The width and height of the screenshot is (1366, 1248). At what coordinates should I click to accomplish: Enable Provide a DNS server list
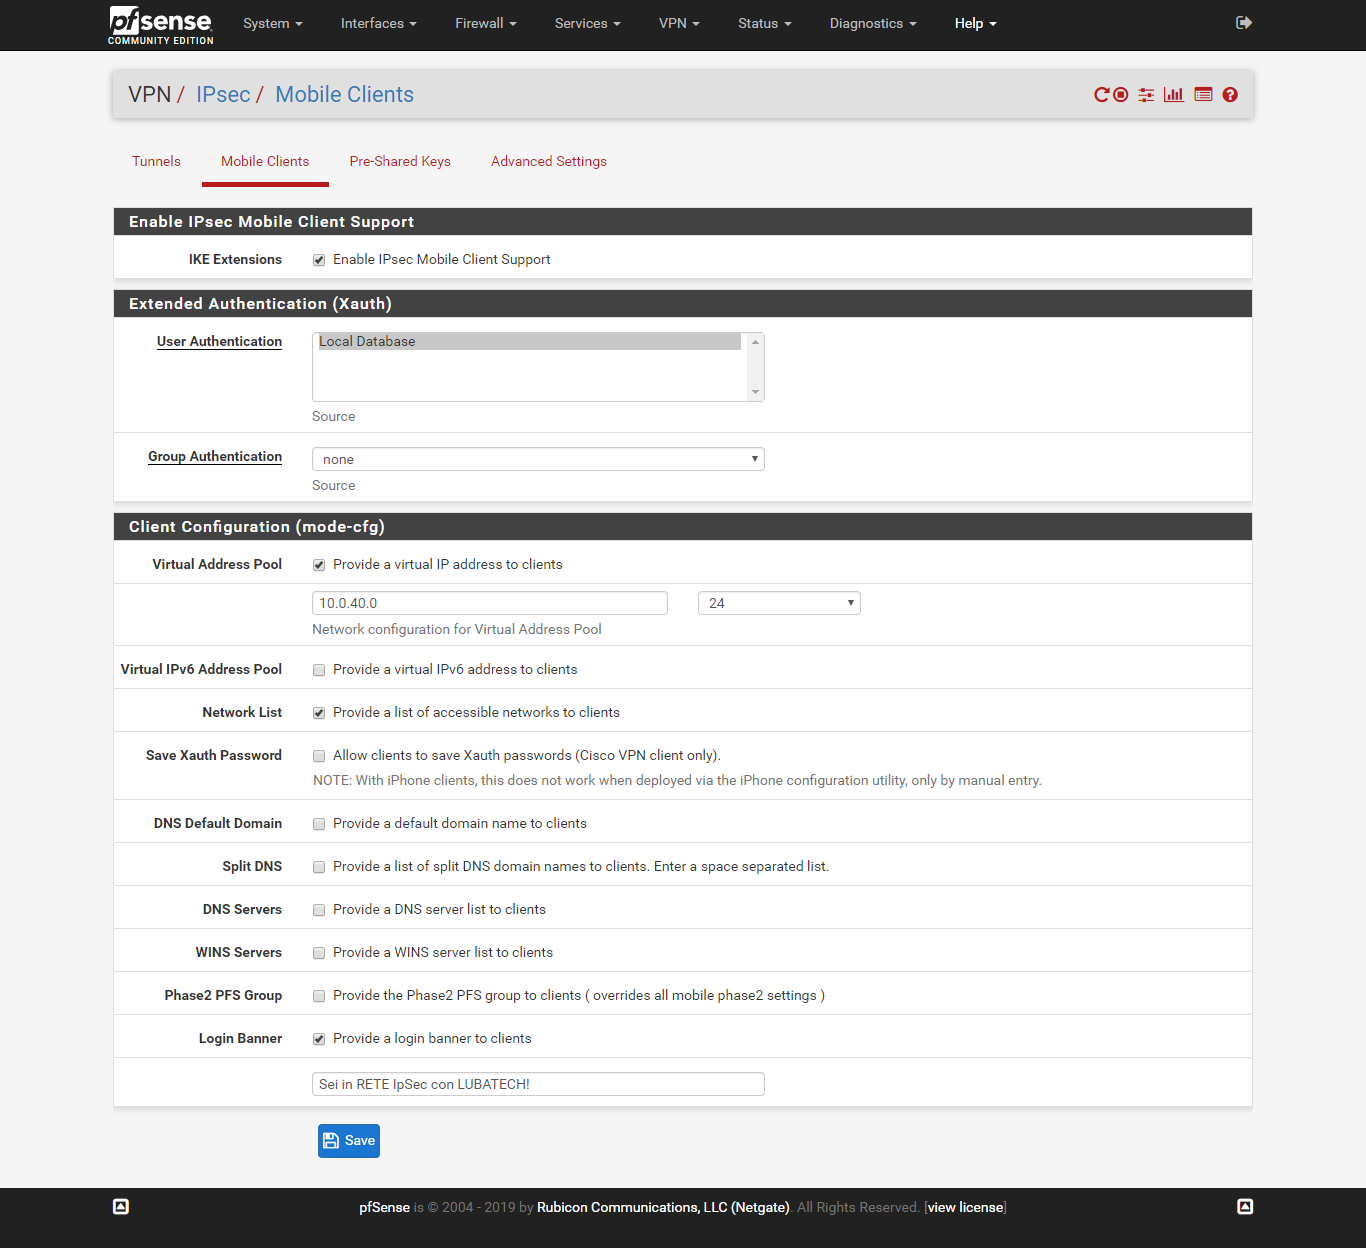pyautogui.click(x=319, y=910)
